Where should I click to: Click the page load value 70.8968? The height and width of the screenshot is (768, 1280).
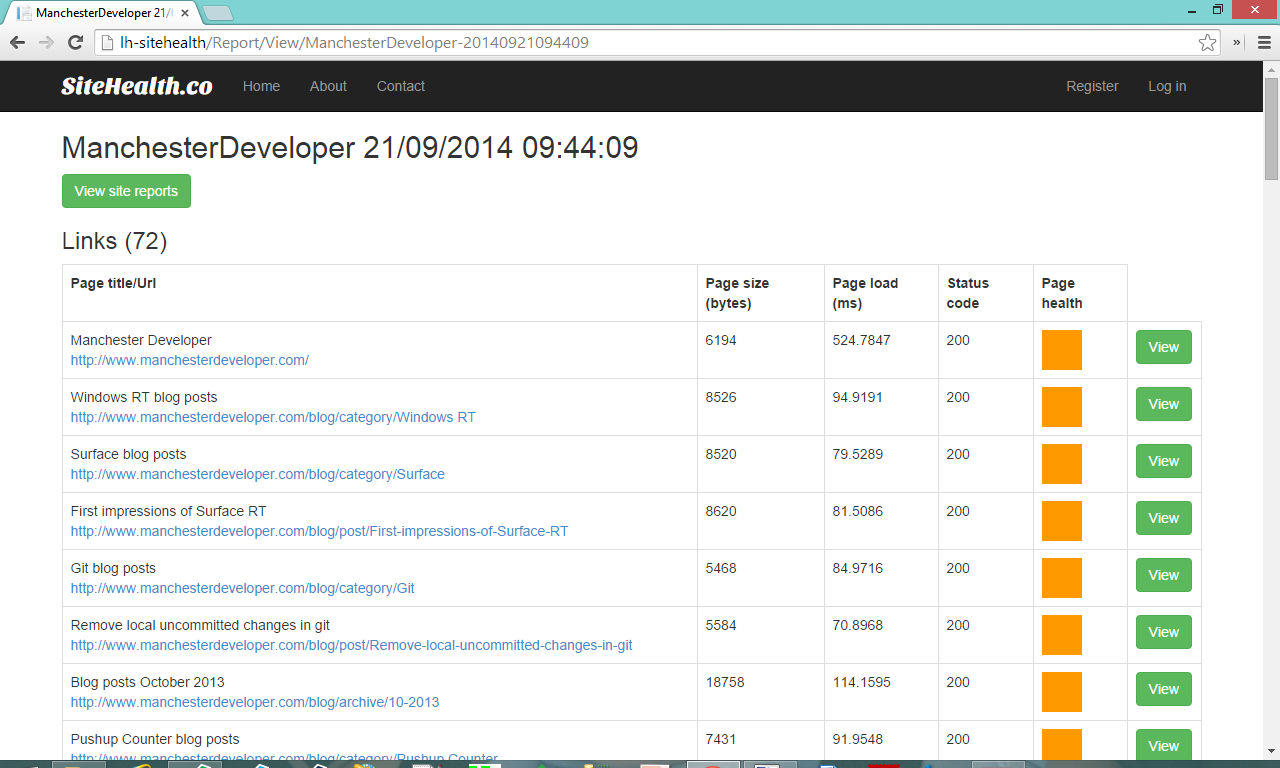click(x=858, y=625)
